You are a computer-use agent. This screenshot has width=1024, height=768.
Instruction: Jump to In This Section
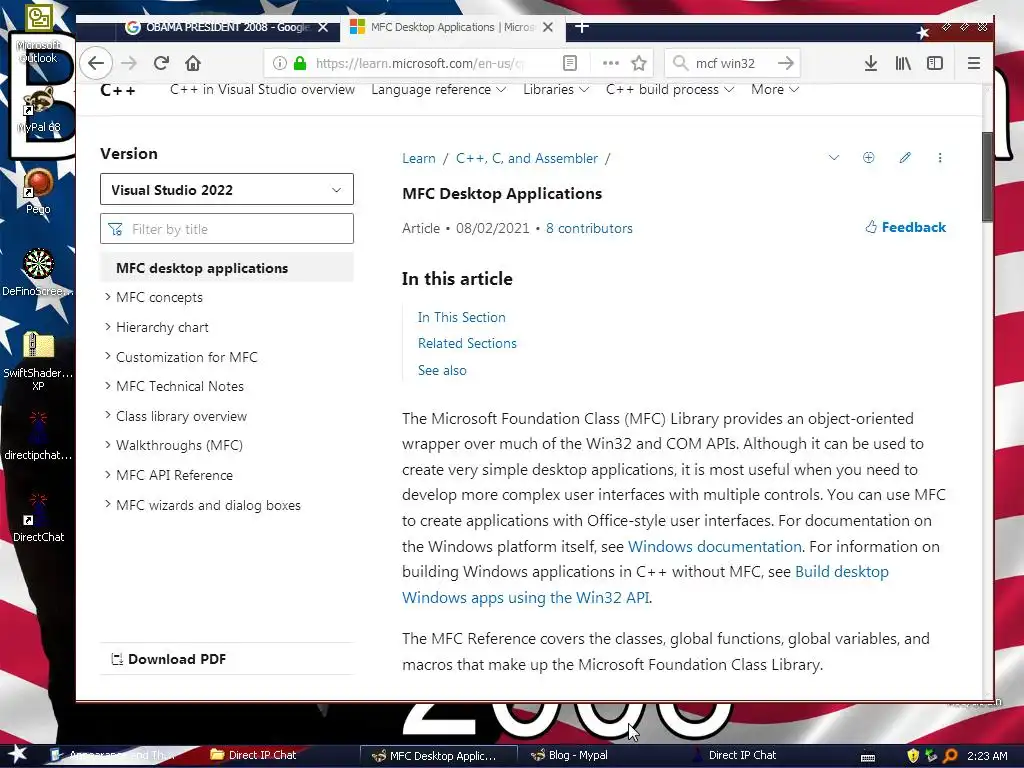pyautogui.click(x=461, y=317)
